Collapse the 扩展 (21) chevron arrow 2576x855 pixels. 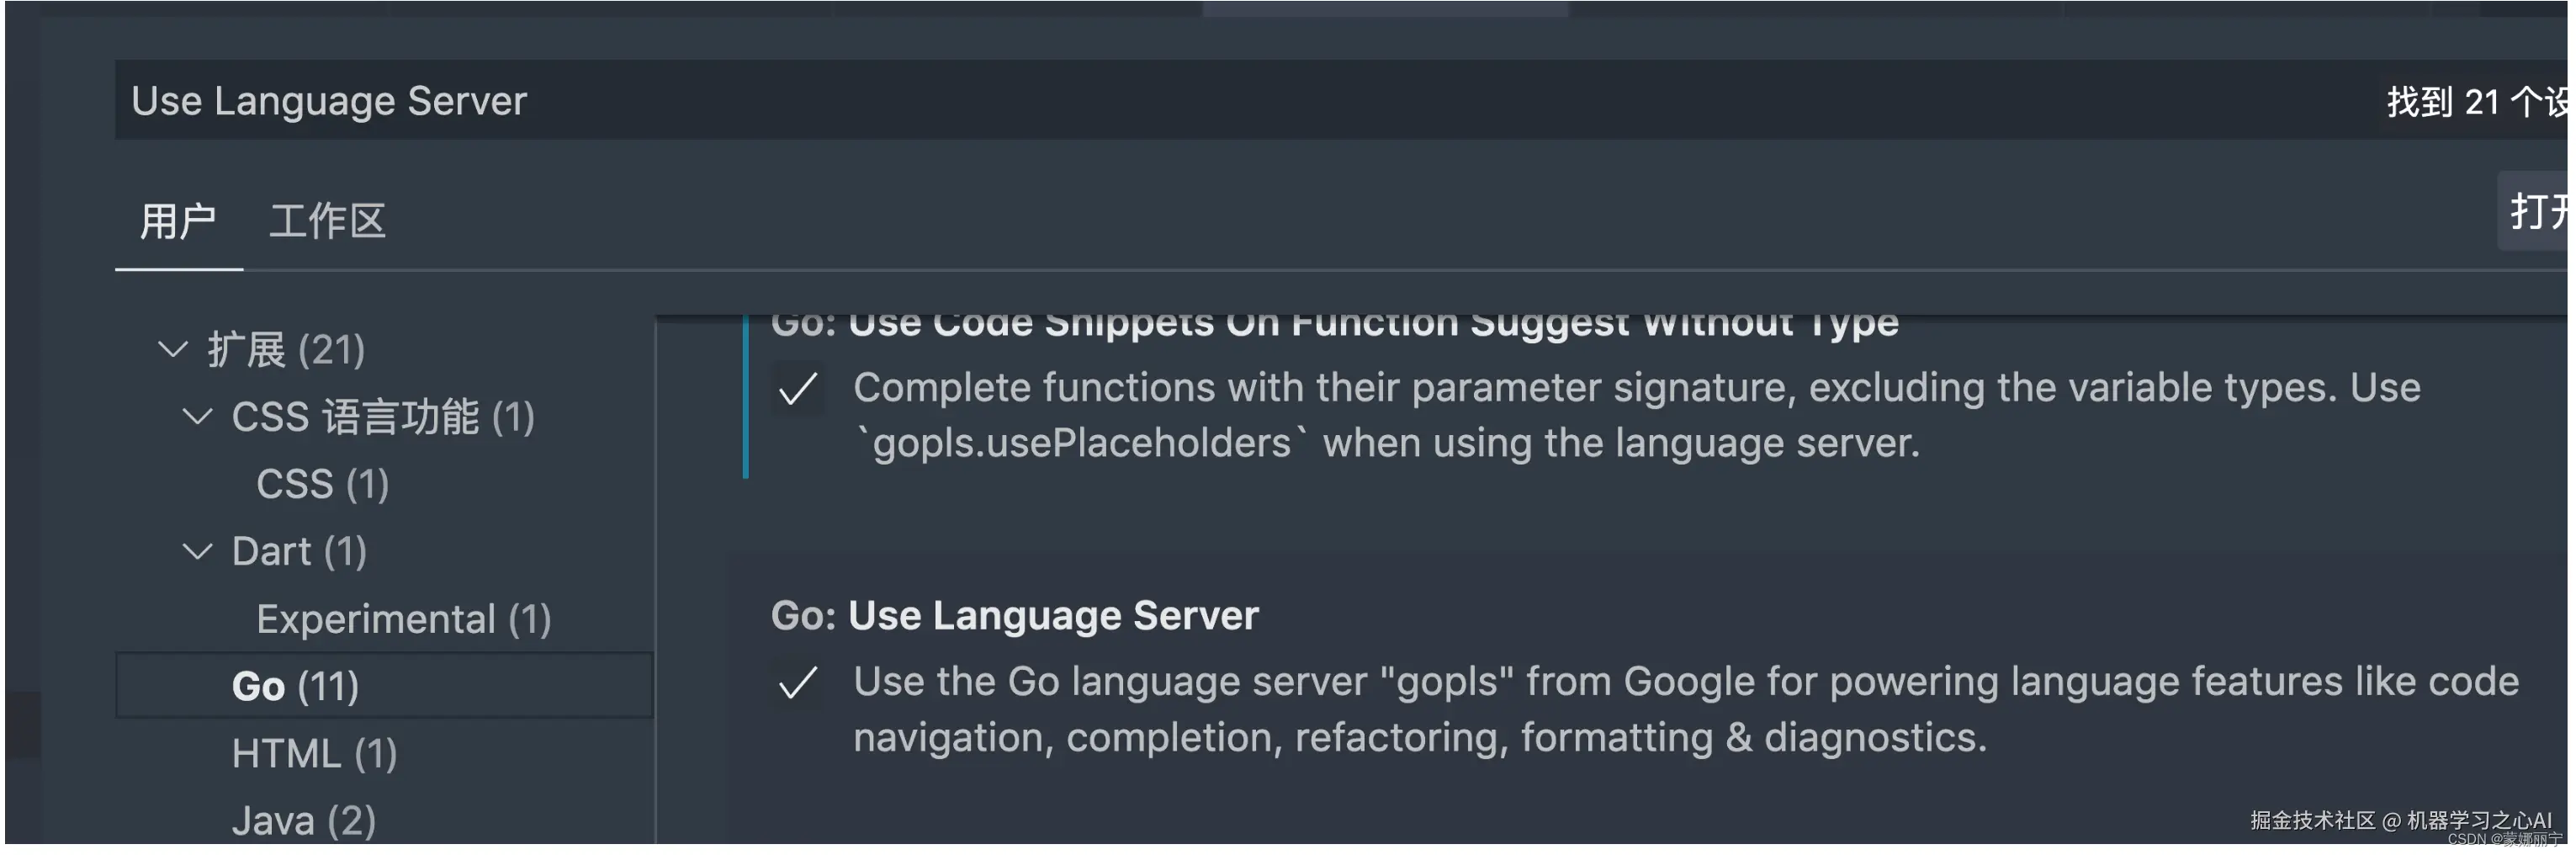point(173,349)
